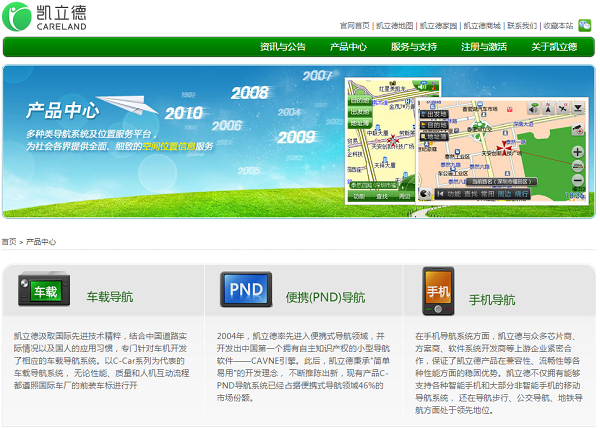Click the 产品中心 banner title
The width and height of the screenshot is (600, 428).
(x=63, y=110)
